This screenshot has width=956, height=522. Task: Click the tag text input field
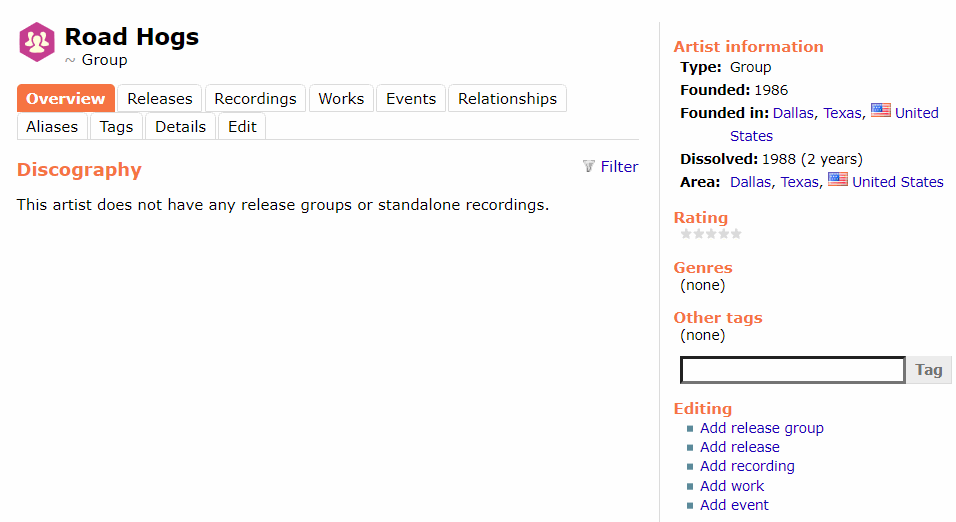coord(792,370)
